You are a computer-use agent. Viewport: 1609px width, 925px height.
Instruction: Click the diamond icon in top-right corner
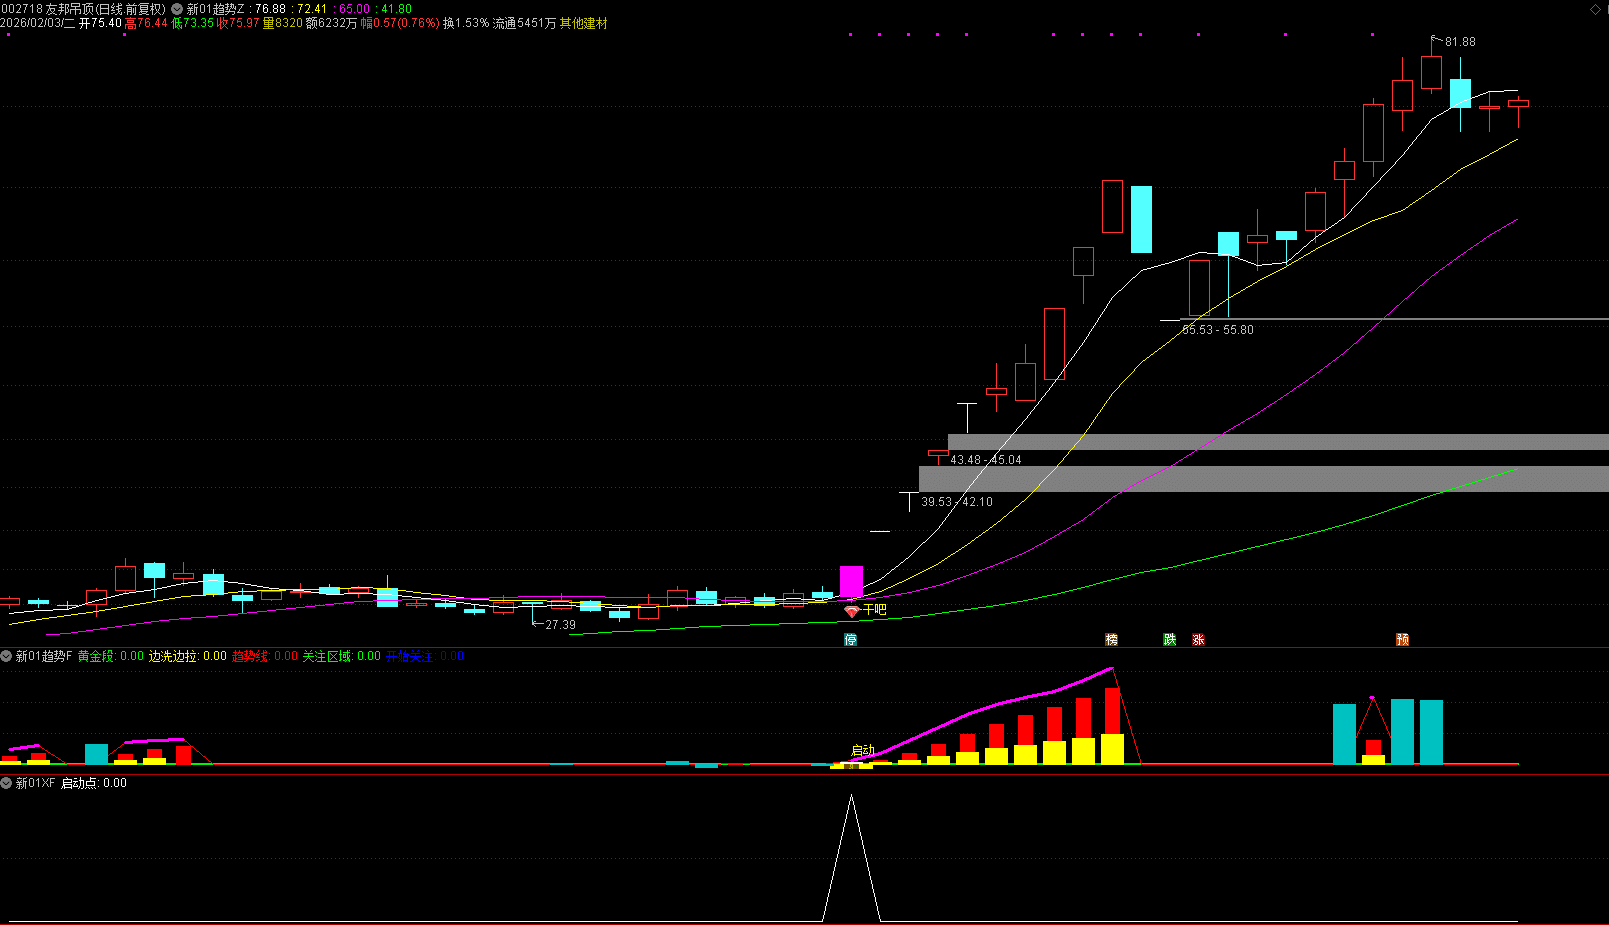pos(1596,9)
